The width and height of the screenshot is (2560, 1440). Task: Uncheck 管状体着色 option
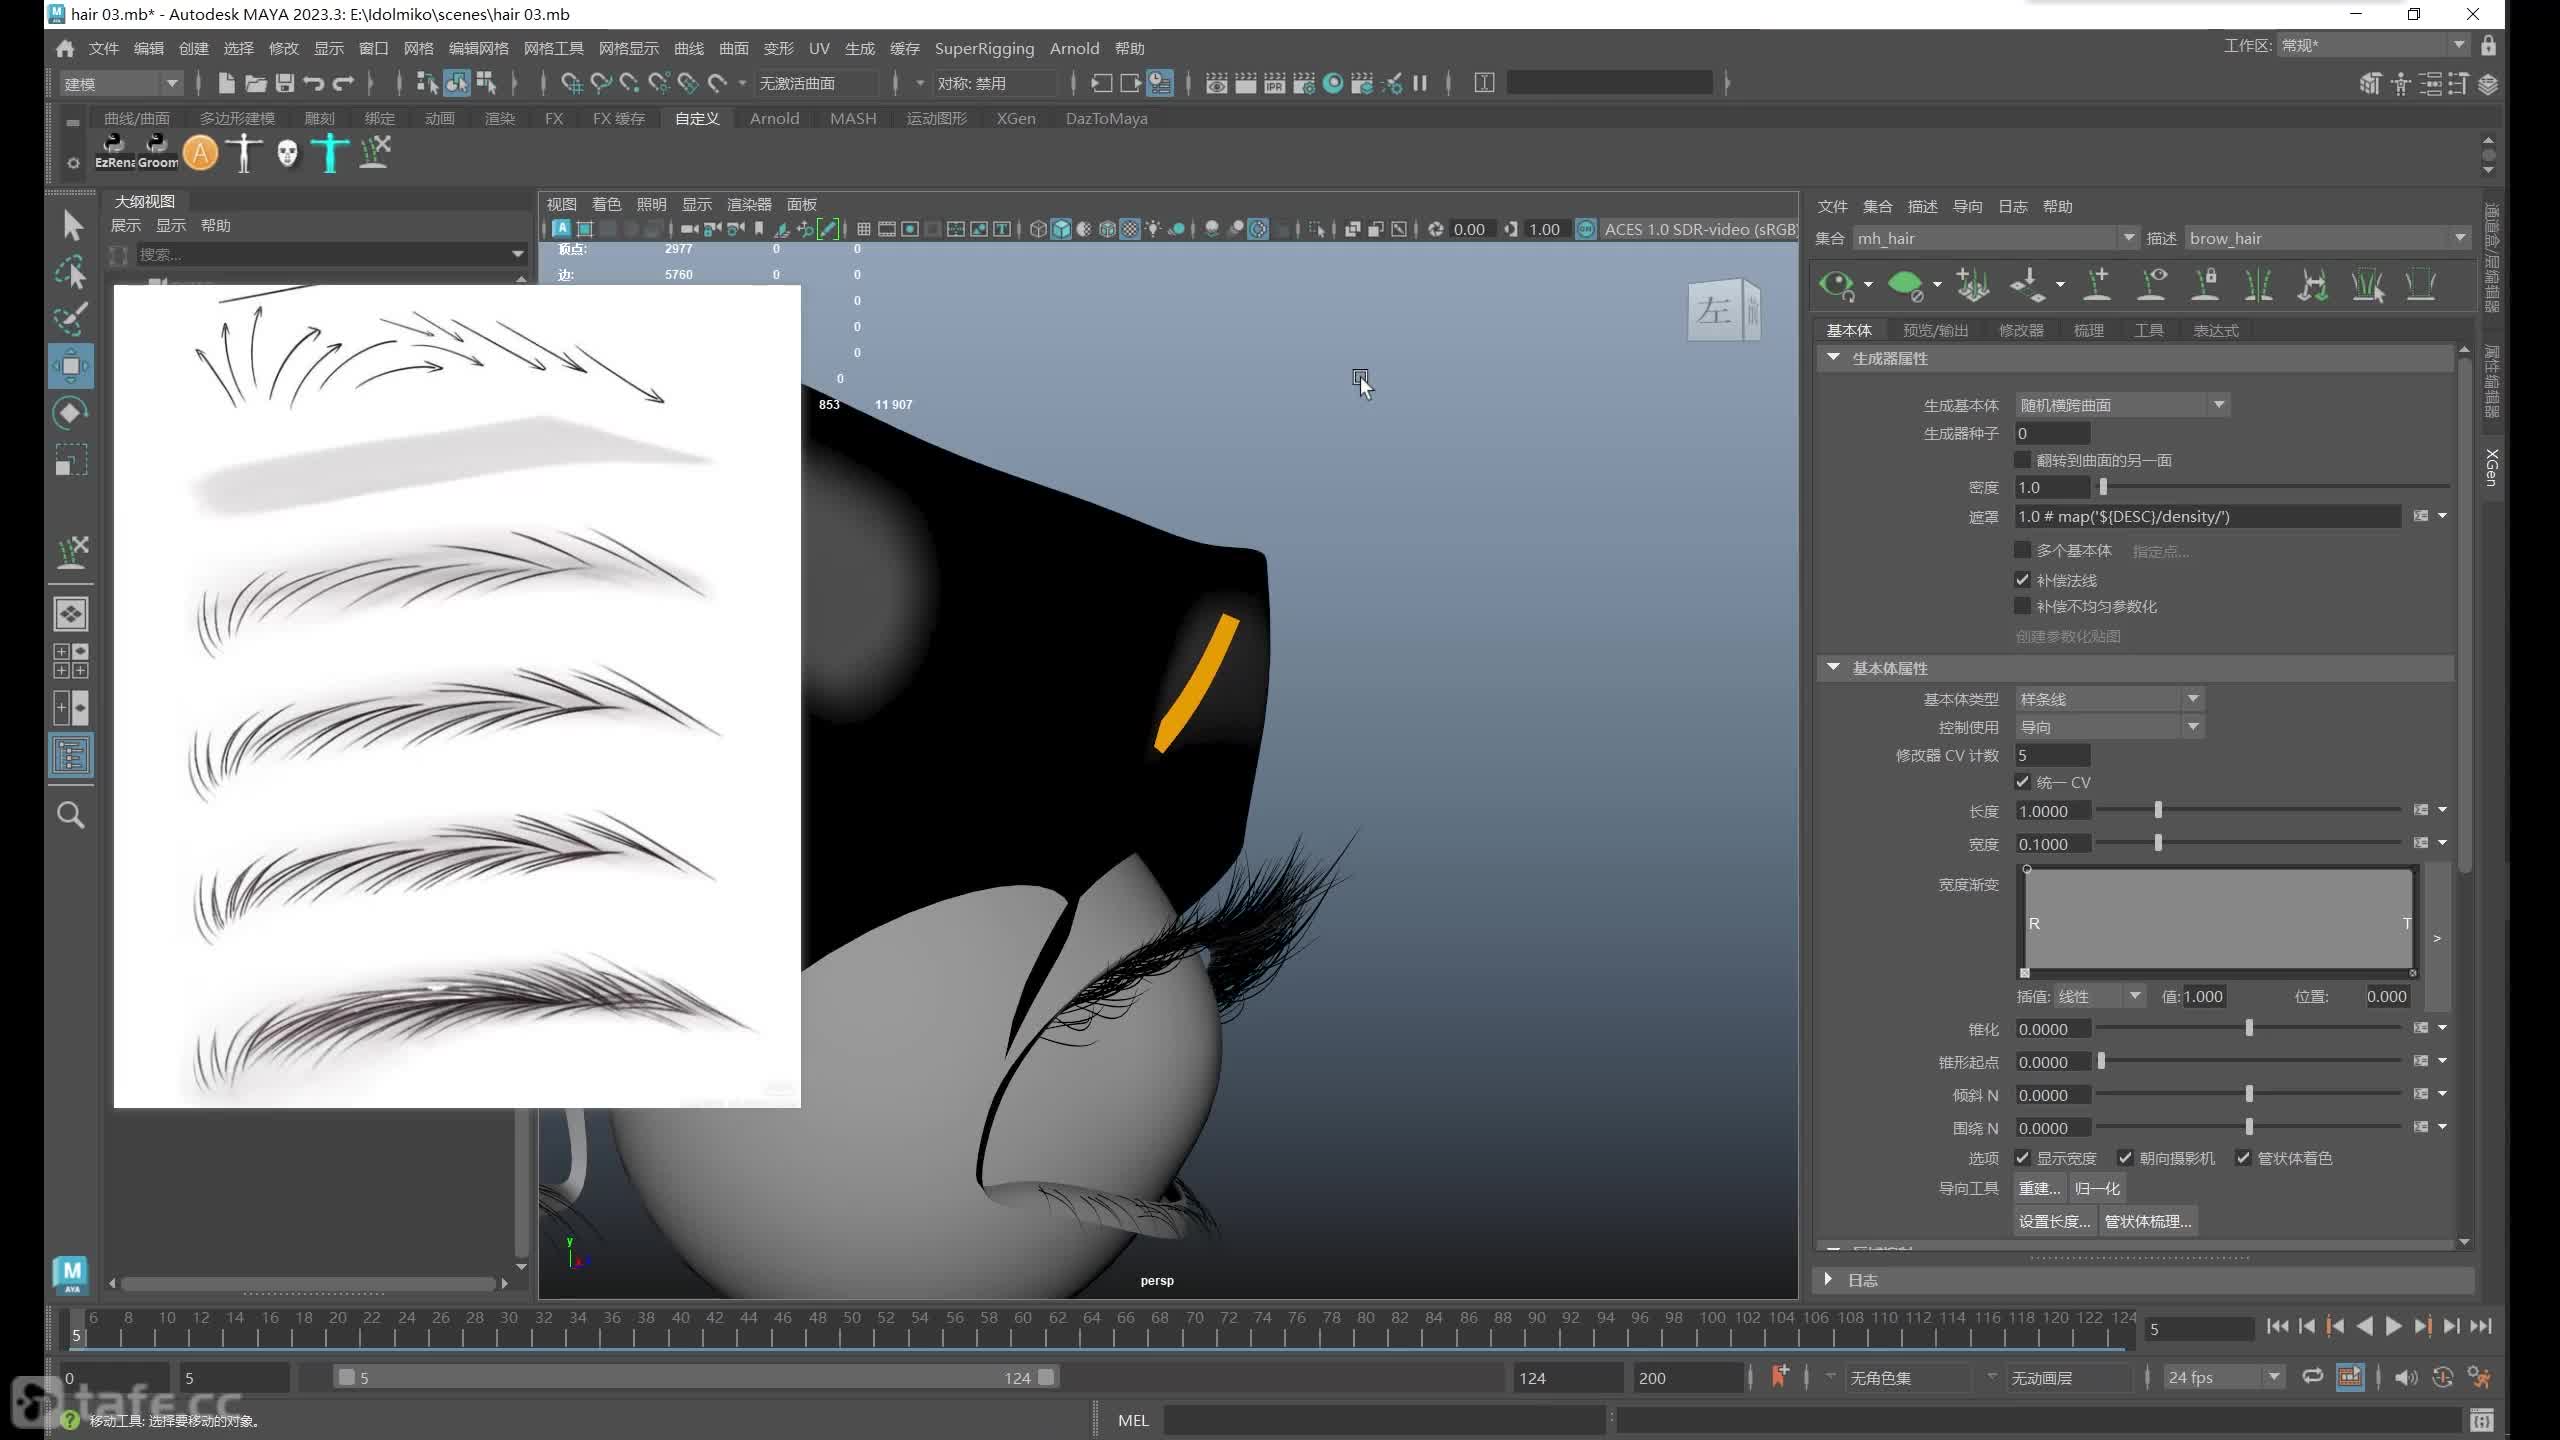(2243, 1158)
